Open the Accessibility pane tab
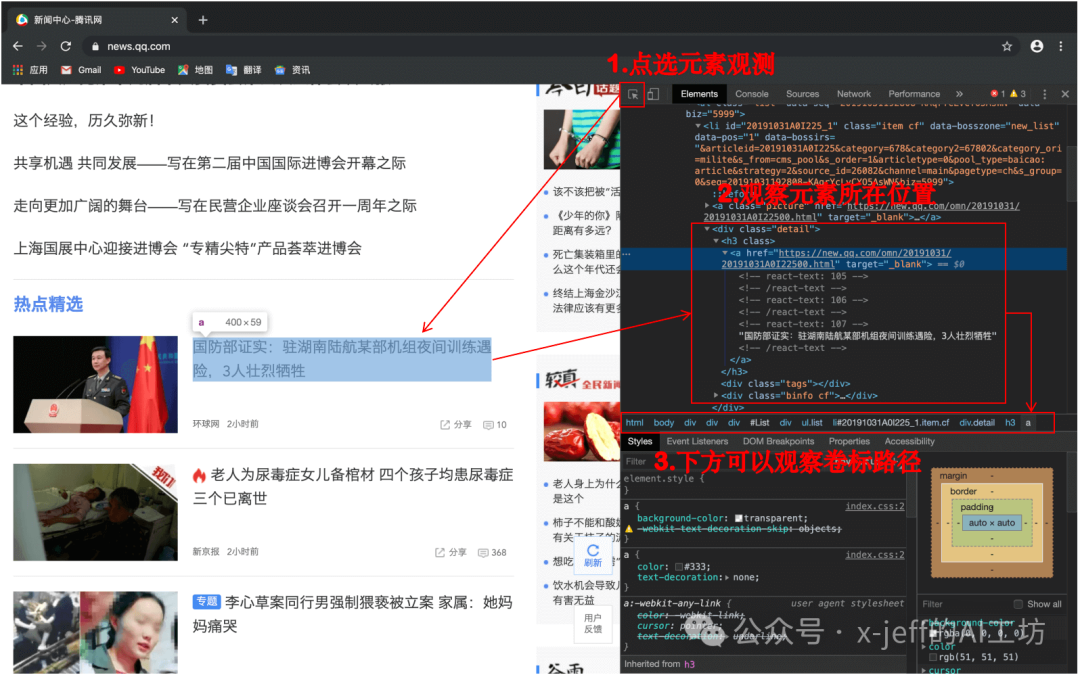The width and height of the screenshot is (1080, 675). (909, 442)
